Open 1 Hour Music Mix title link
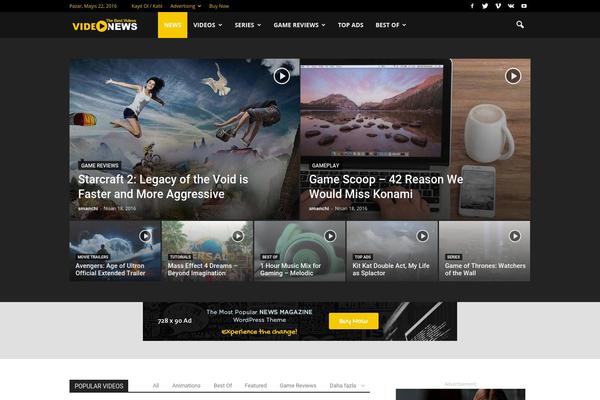Viewport: 600px width, 400px height. click(x=290, y=269)
